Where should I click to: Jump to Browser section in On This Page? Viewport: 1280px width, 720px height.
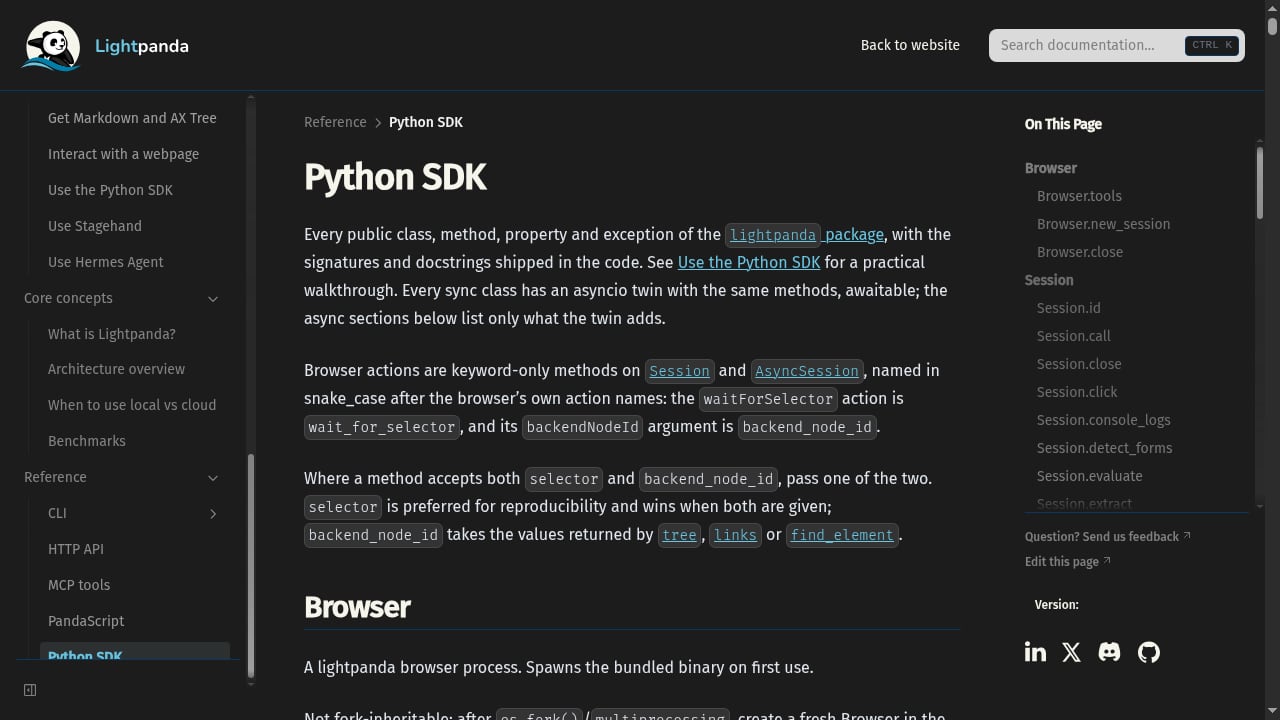(1051, 168)
